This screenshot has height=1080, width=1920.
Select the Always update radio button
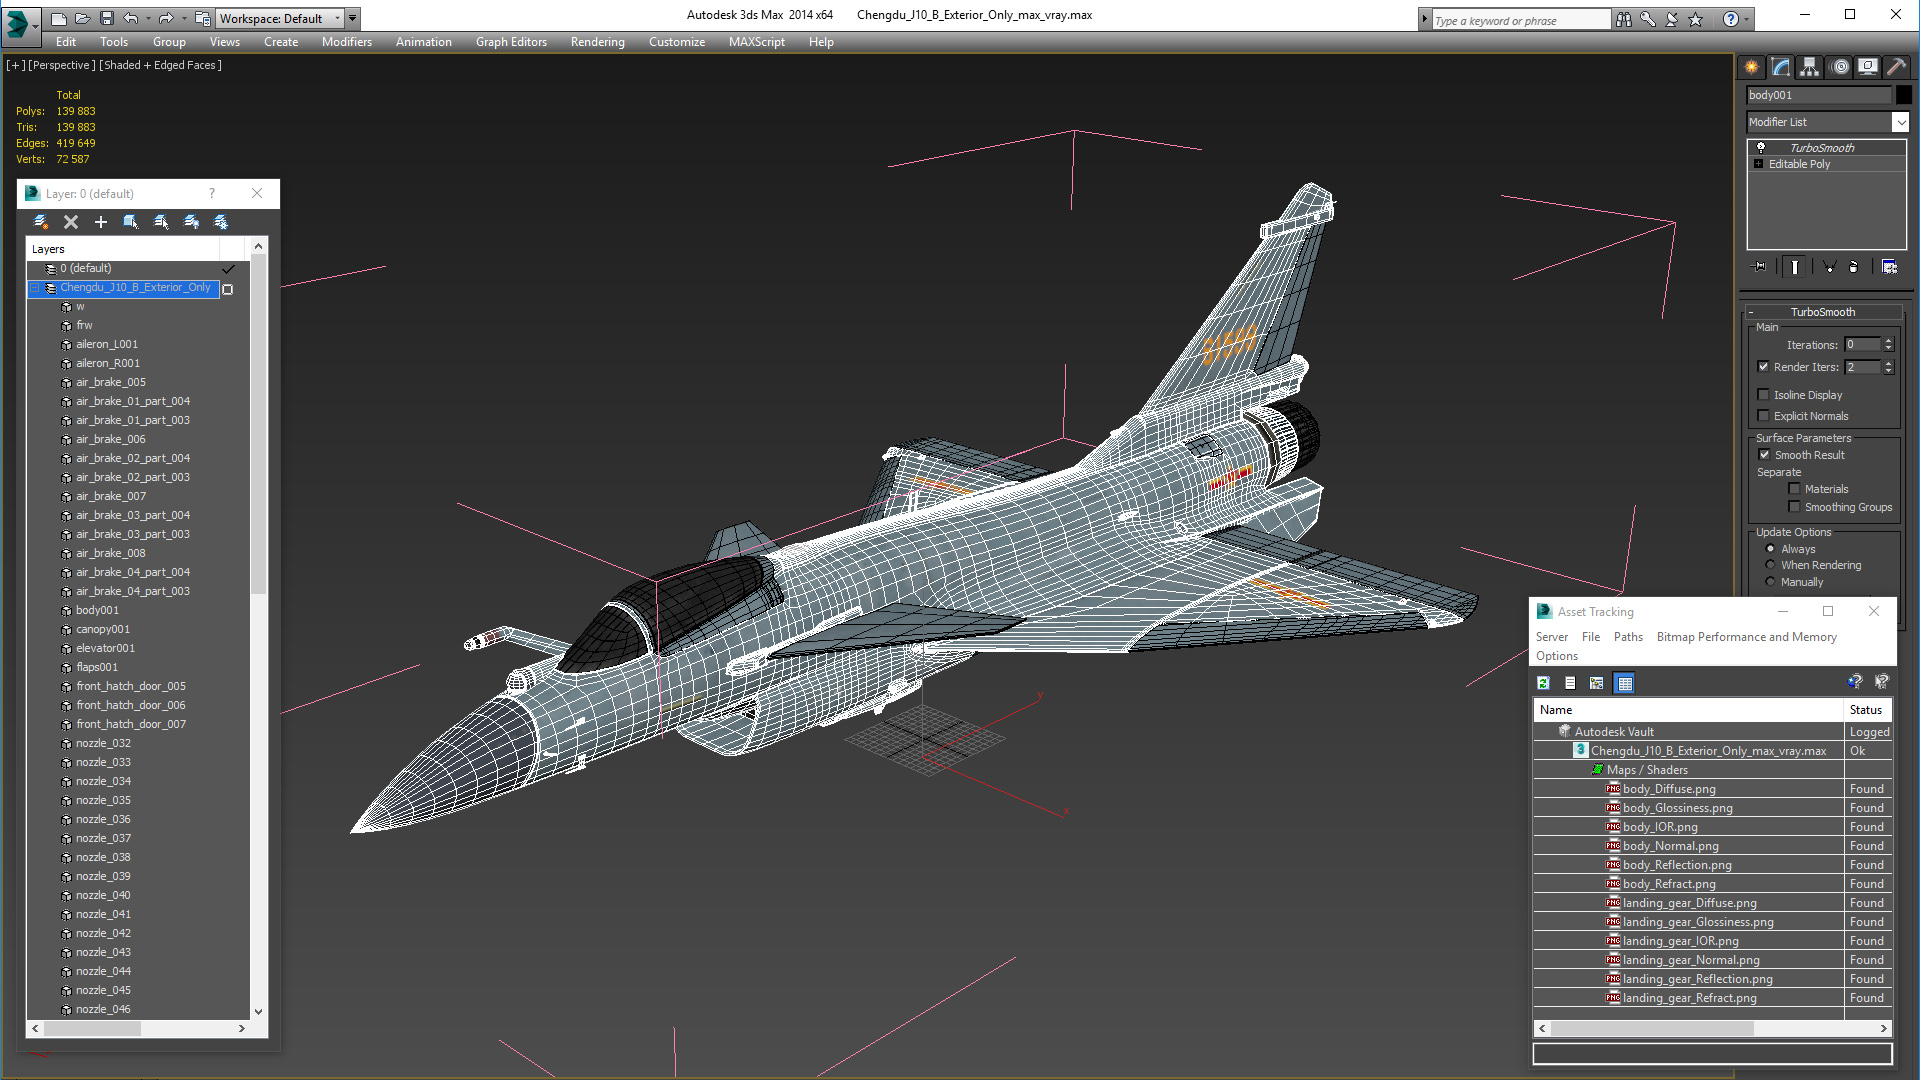click(1770, 549)
